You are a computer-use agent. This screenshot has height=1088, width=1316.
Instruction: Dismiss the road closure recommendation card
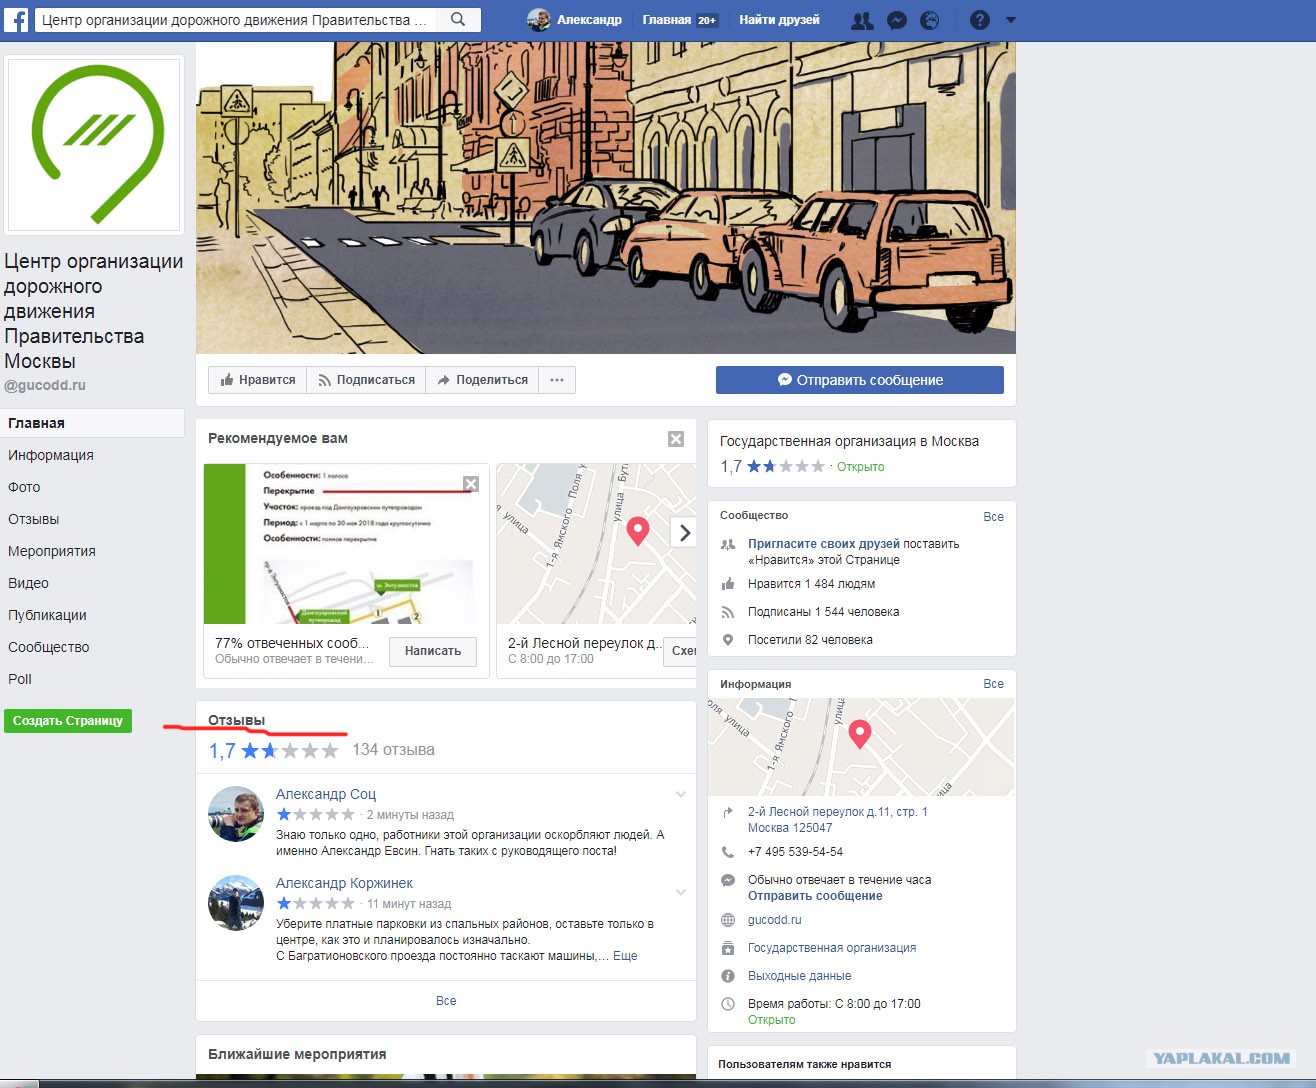[x=471, y=484]
